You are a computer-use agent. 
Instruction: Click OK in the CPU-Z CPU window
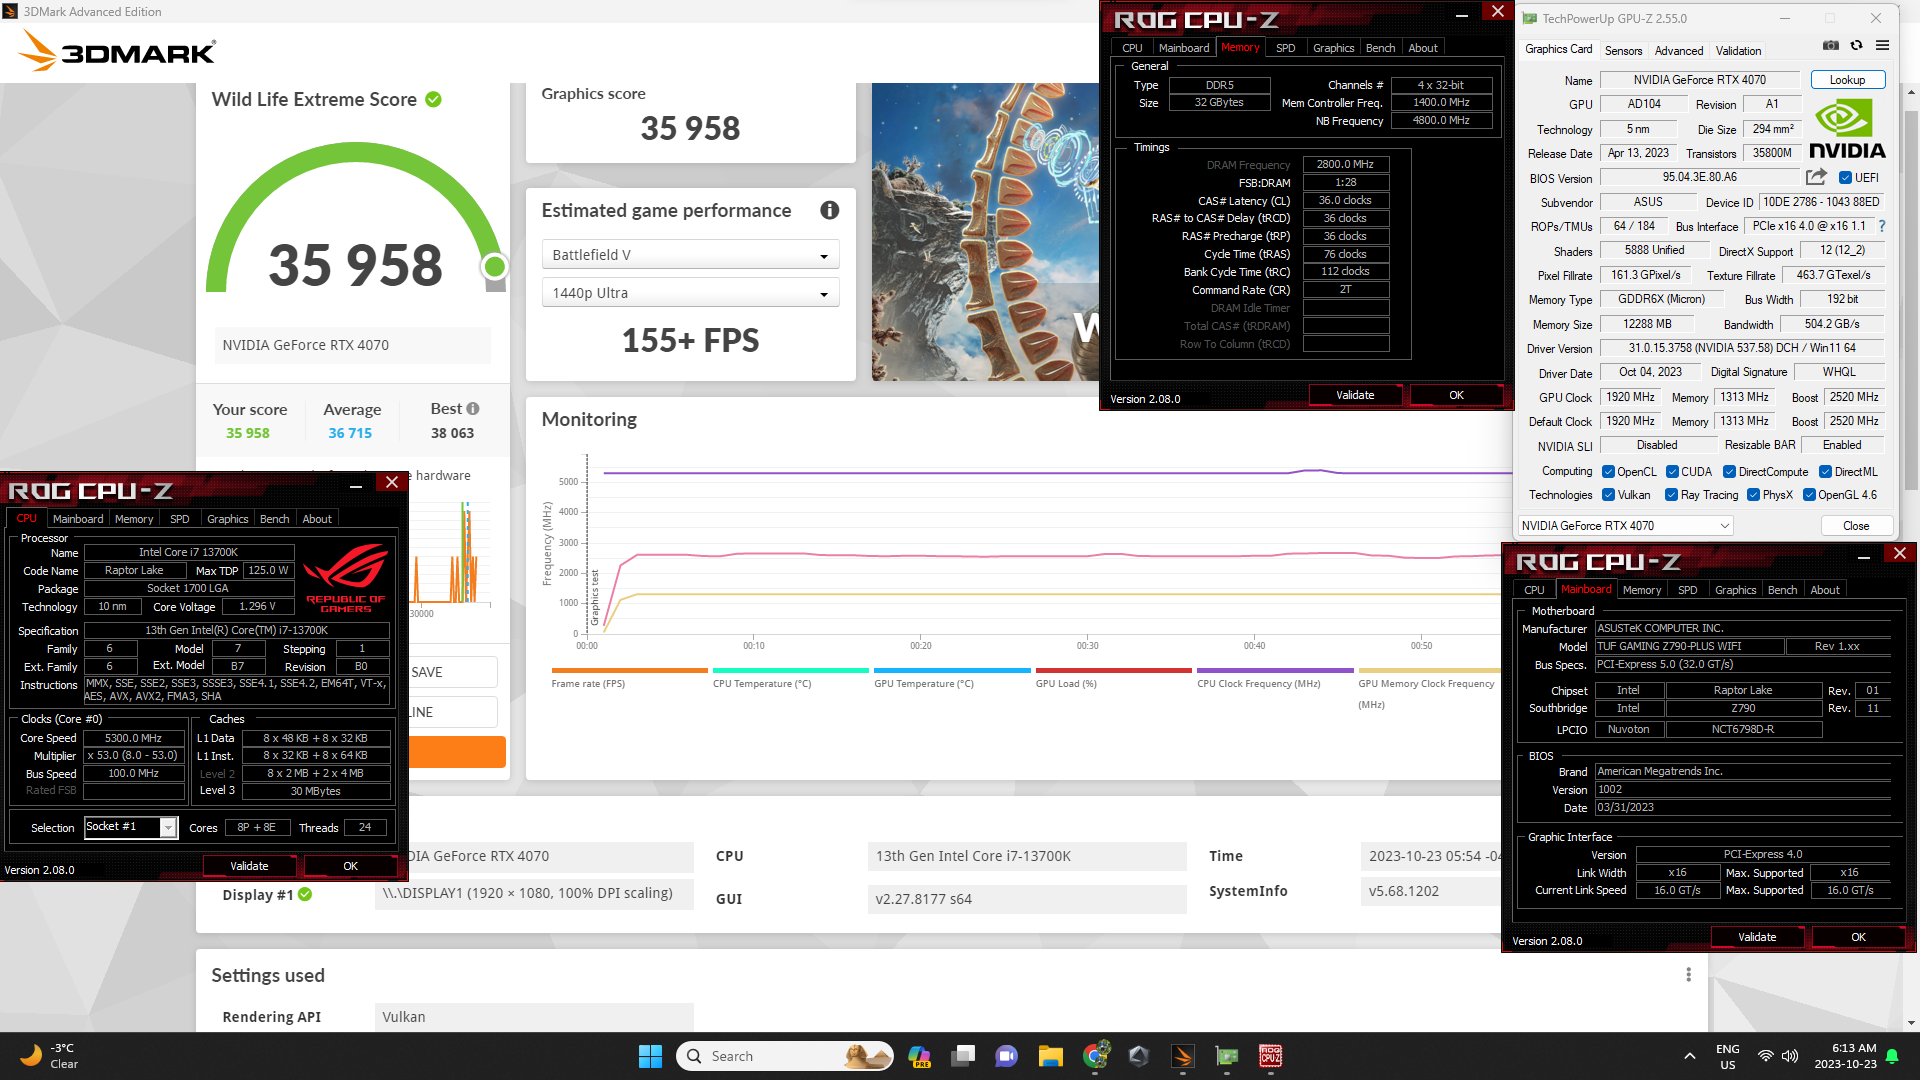pos(350,866)
